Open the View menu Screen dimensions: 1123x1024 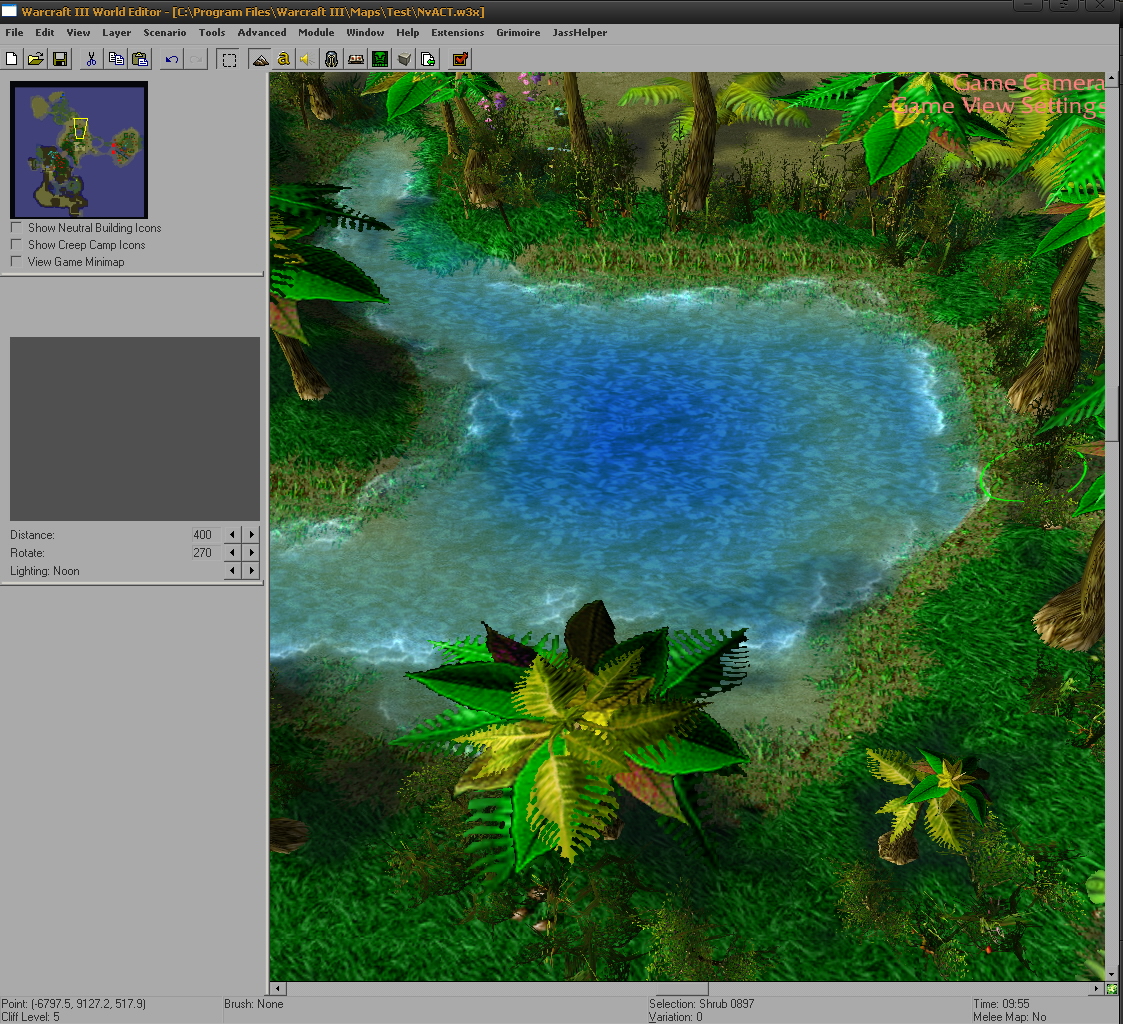[x=78, y=32]
